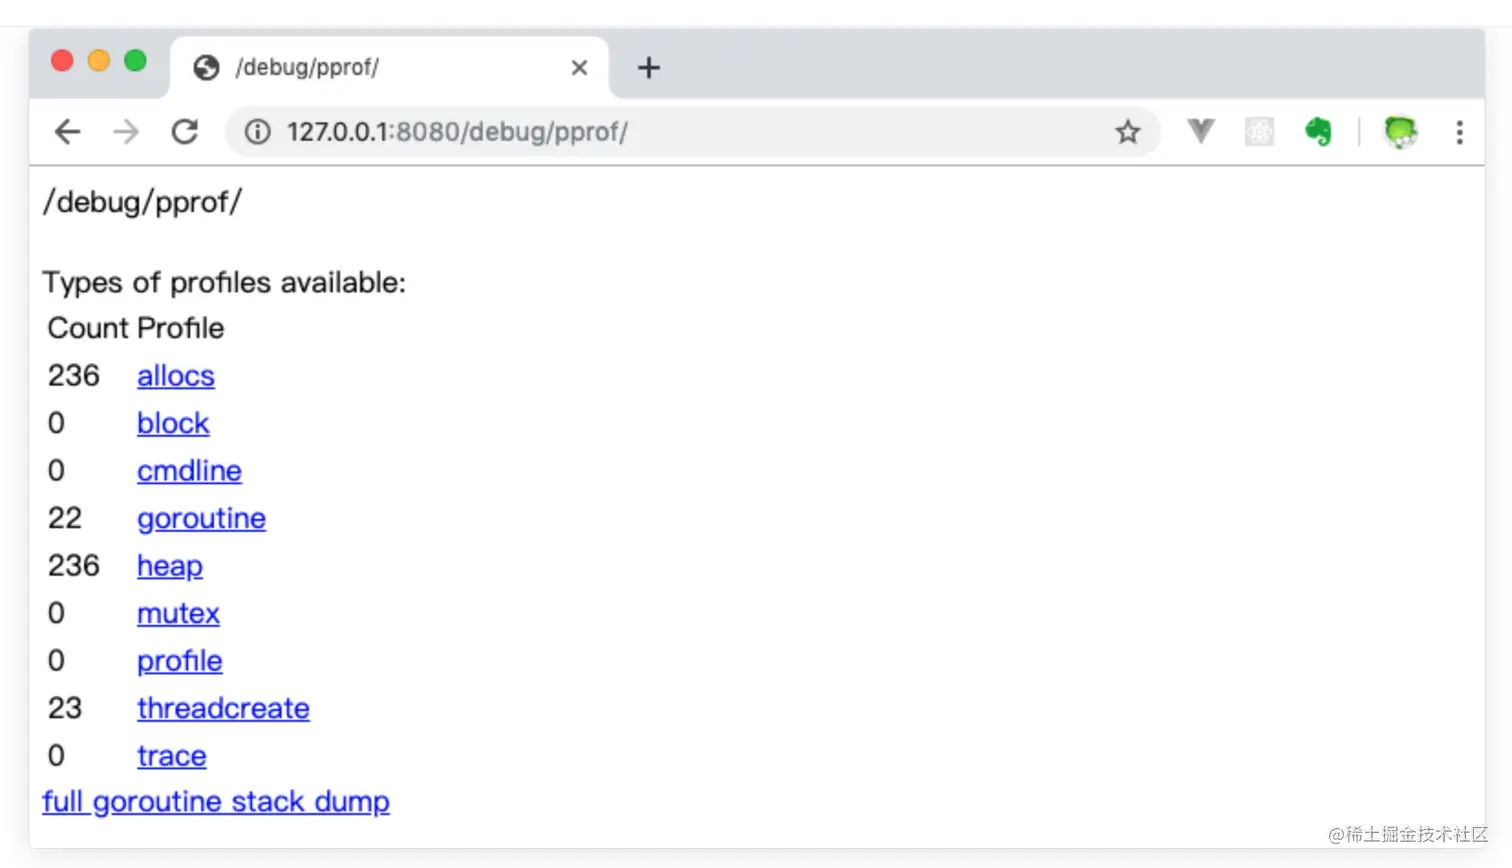Click the count 236 beside heap
This screenshot has width=1512, height=868.
click(74, 566)
